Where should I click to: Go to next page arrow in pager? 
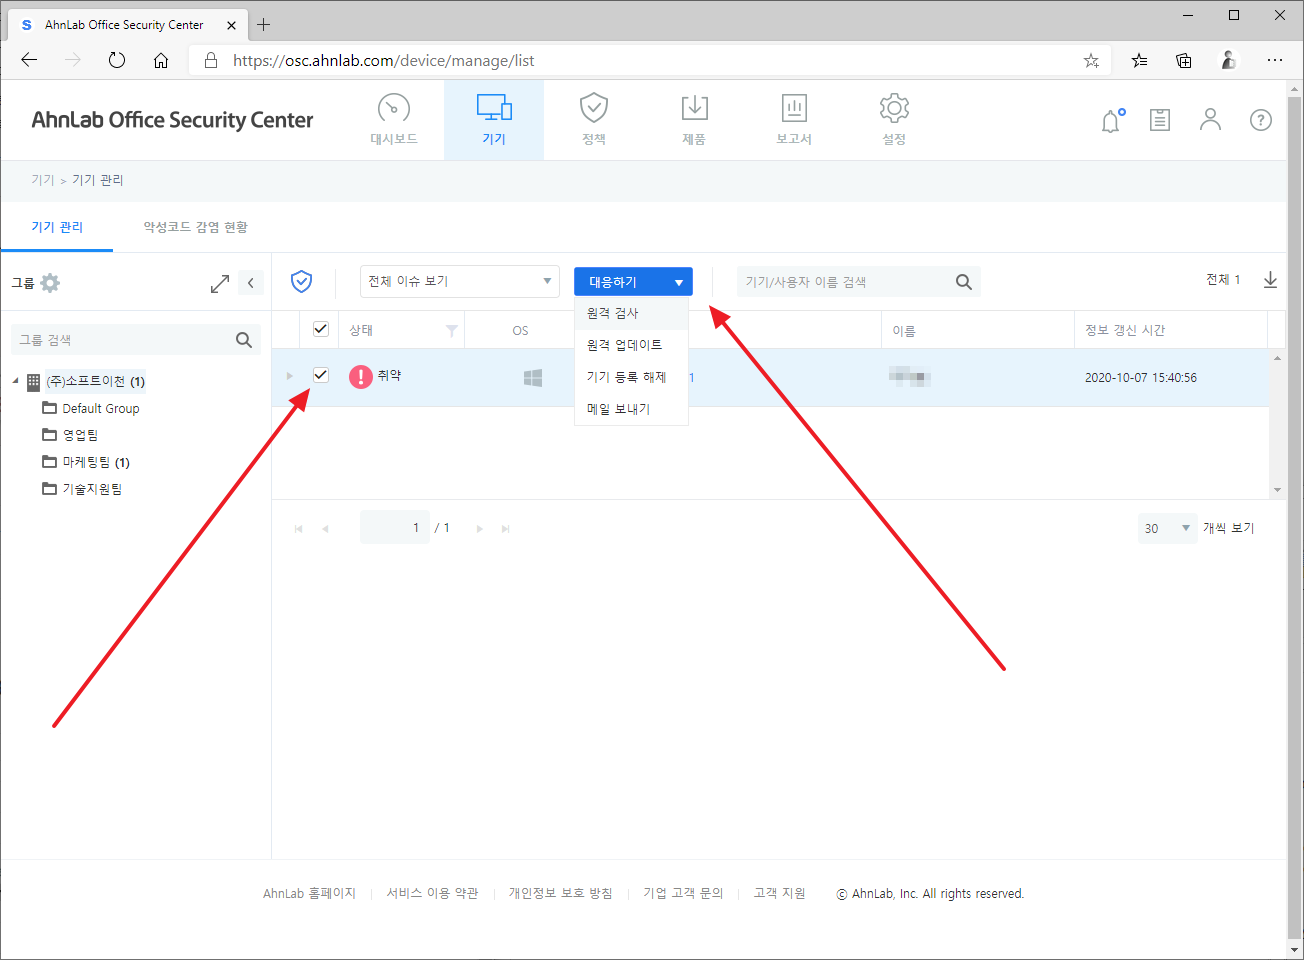[480, 529]
